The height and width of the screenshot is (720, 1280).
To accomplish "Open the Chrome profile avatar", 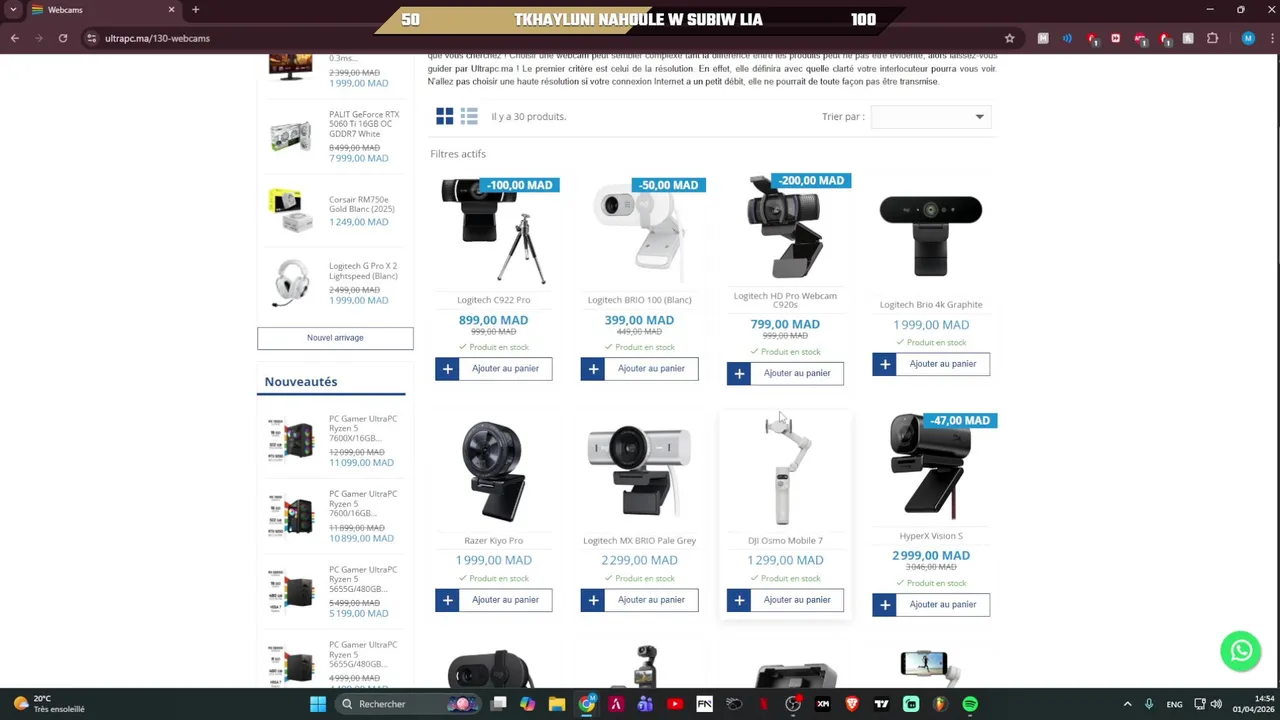I will 1248,38.
